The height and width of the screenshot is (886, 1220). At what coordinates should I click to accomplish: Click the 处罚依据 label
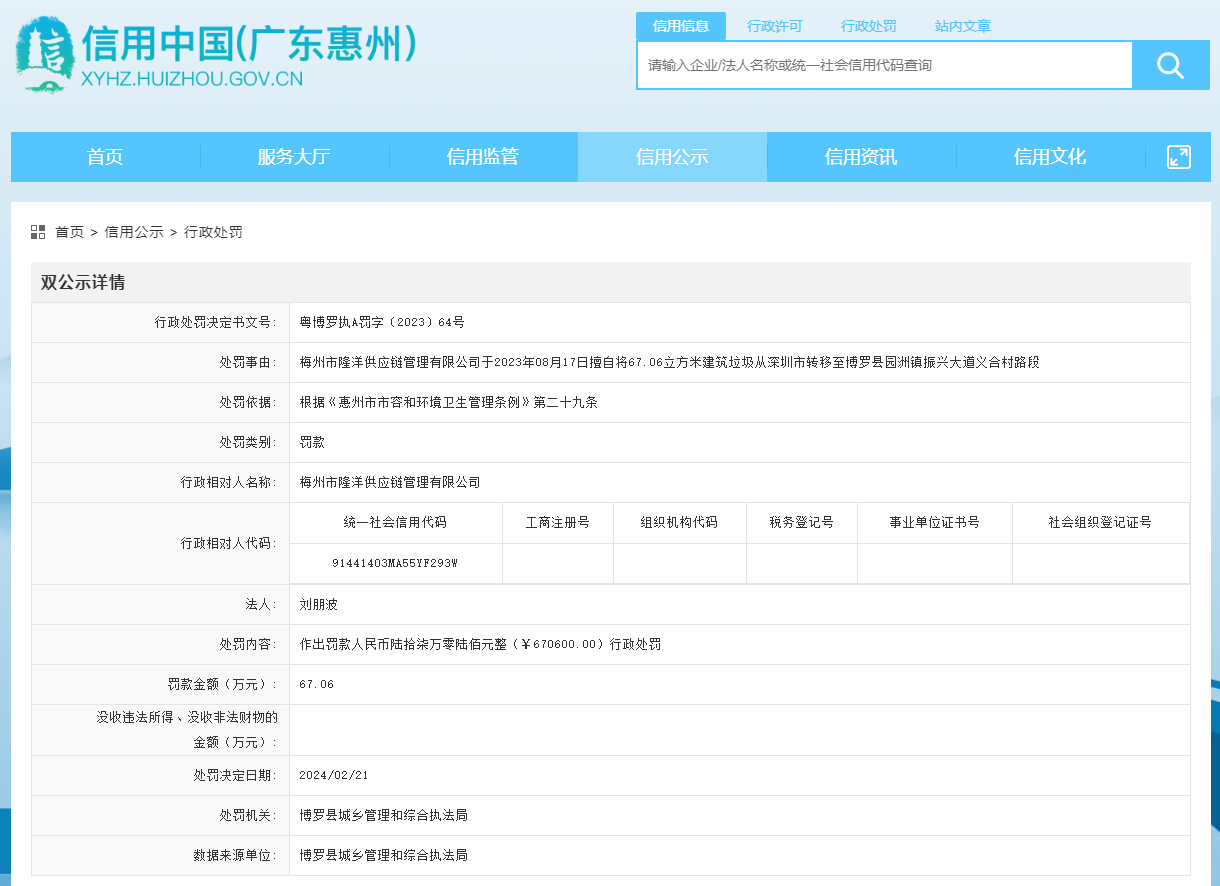248,402
